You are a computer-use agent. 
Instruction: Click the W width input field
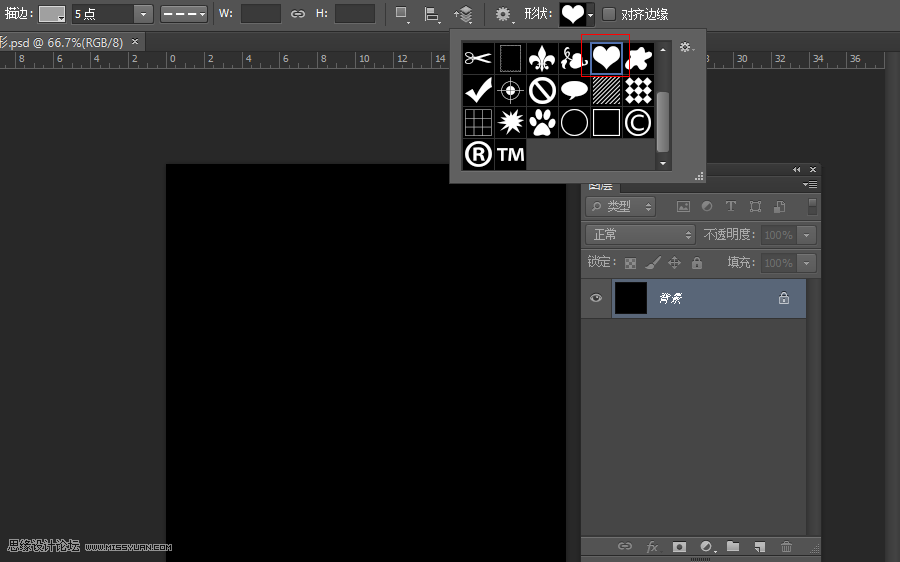coord(261,14)
